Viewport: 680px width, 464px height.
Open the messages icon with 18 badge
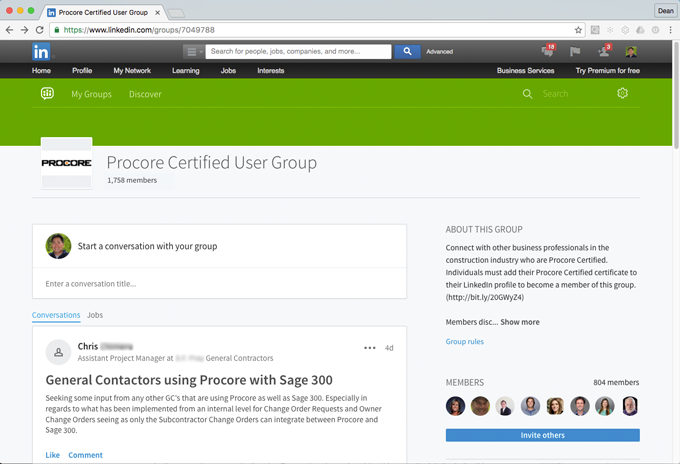click(x=548, y=51)
